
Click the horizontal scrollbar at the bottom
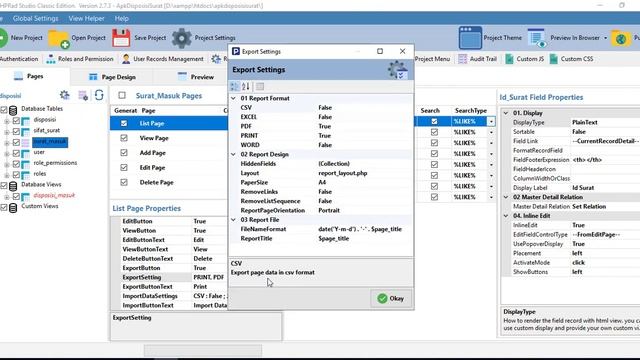click(203, 350)
